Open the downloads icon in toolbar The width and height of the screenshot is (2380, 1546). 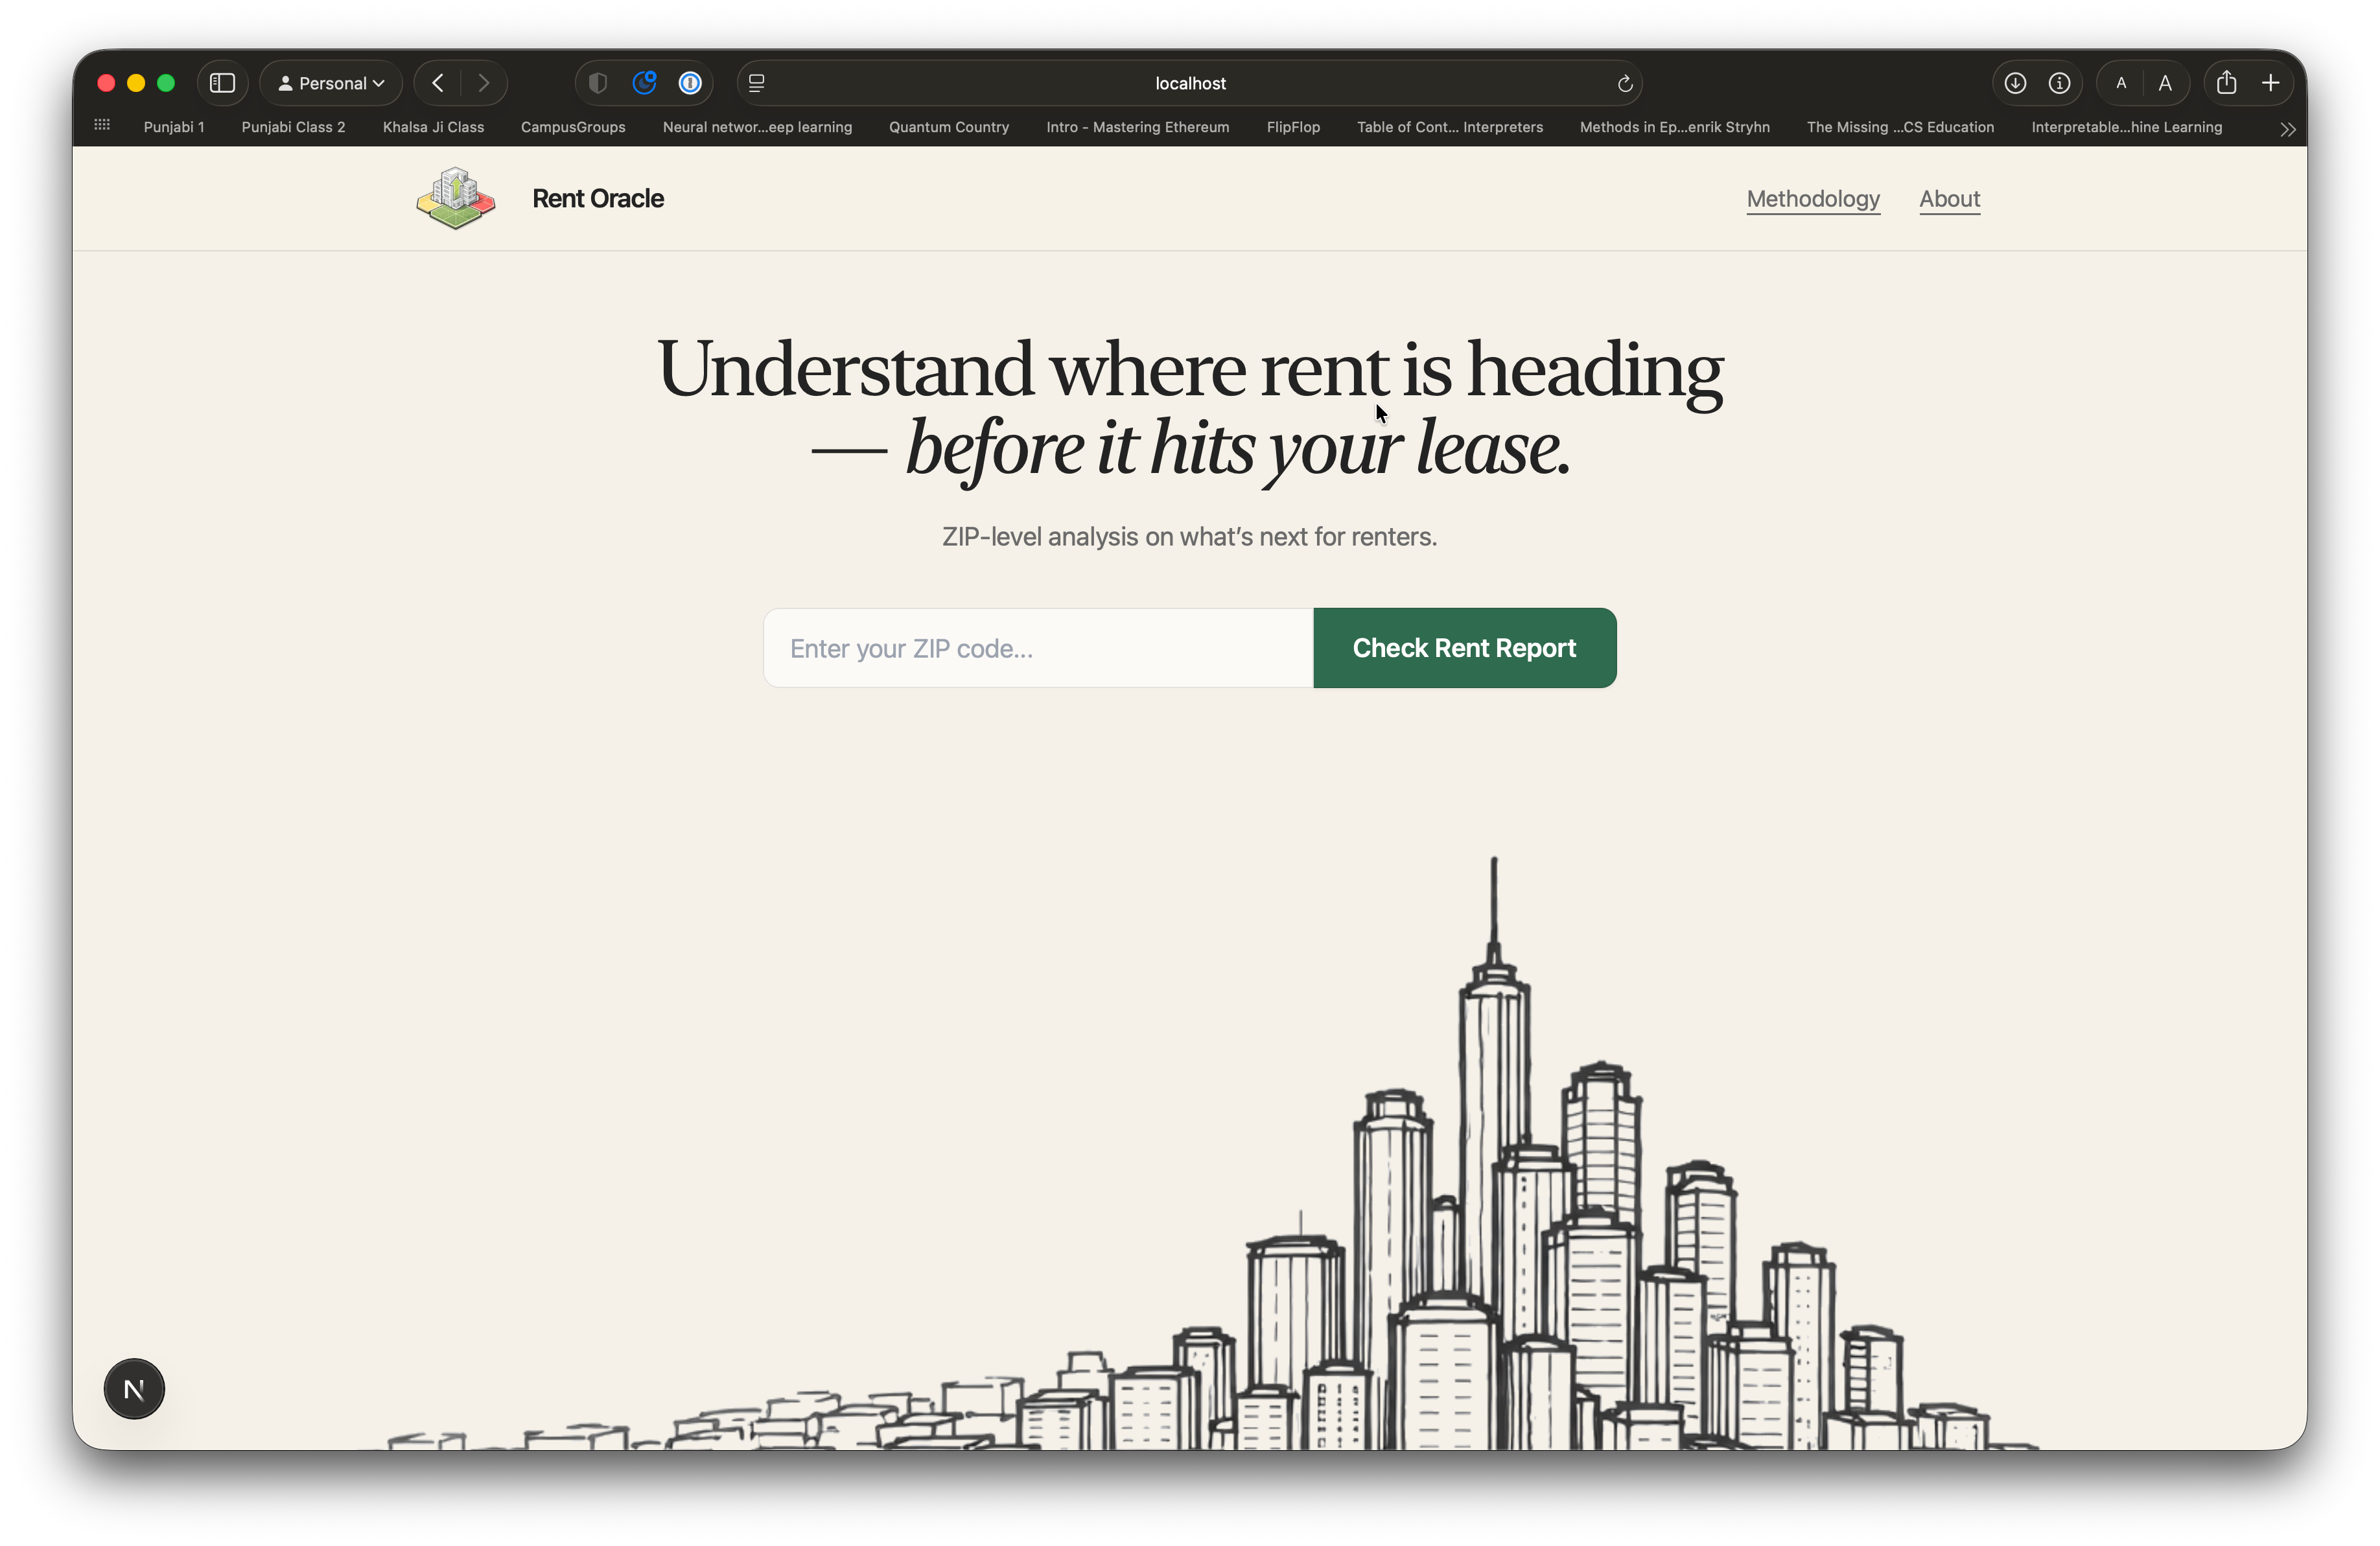point(2015,83)
